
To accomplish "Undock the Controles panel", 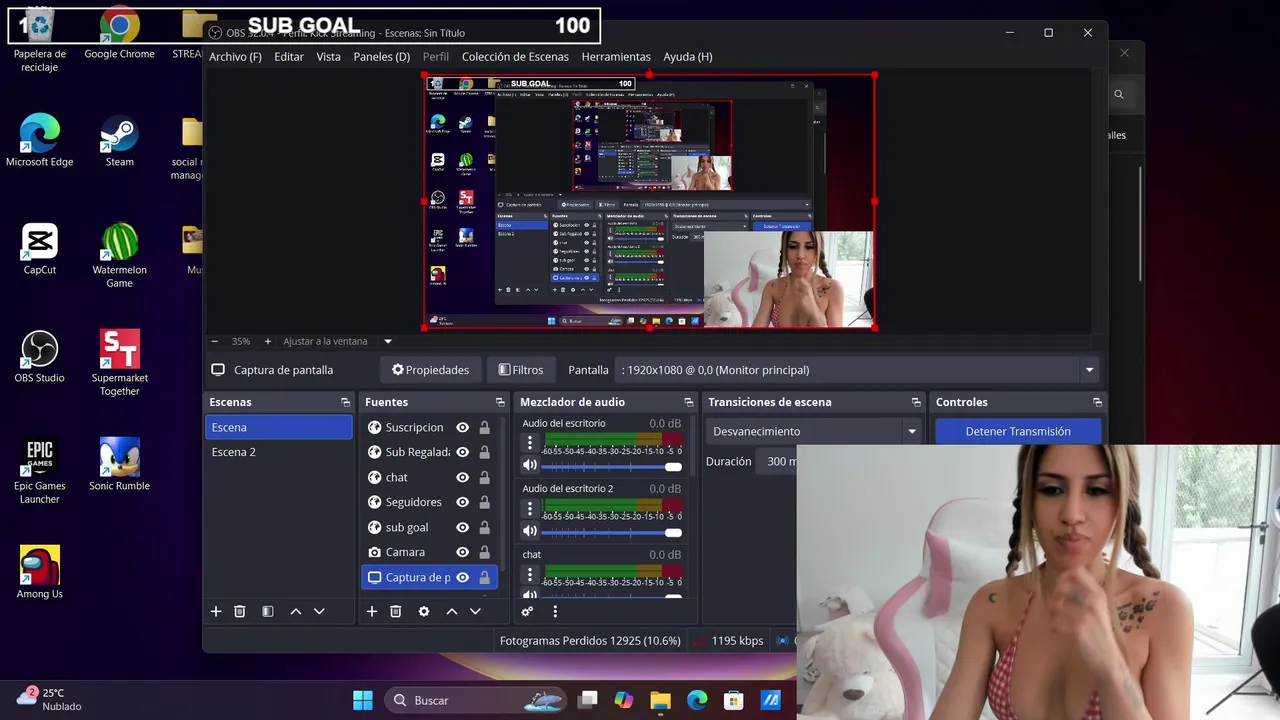I will tap(1097, 402).
